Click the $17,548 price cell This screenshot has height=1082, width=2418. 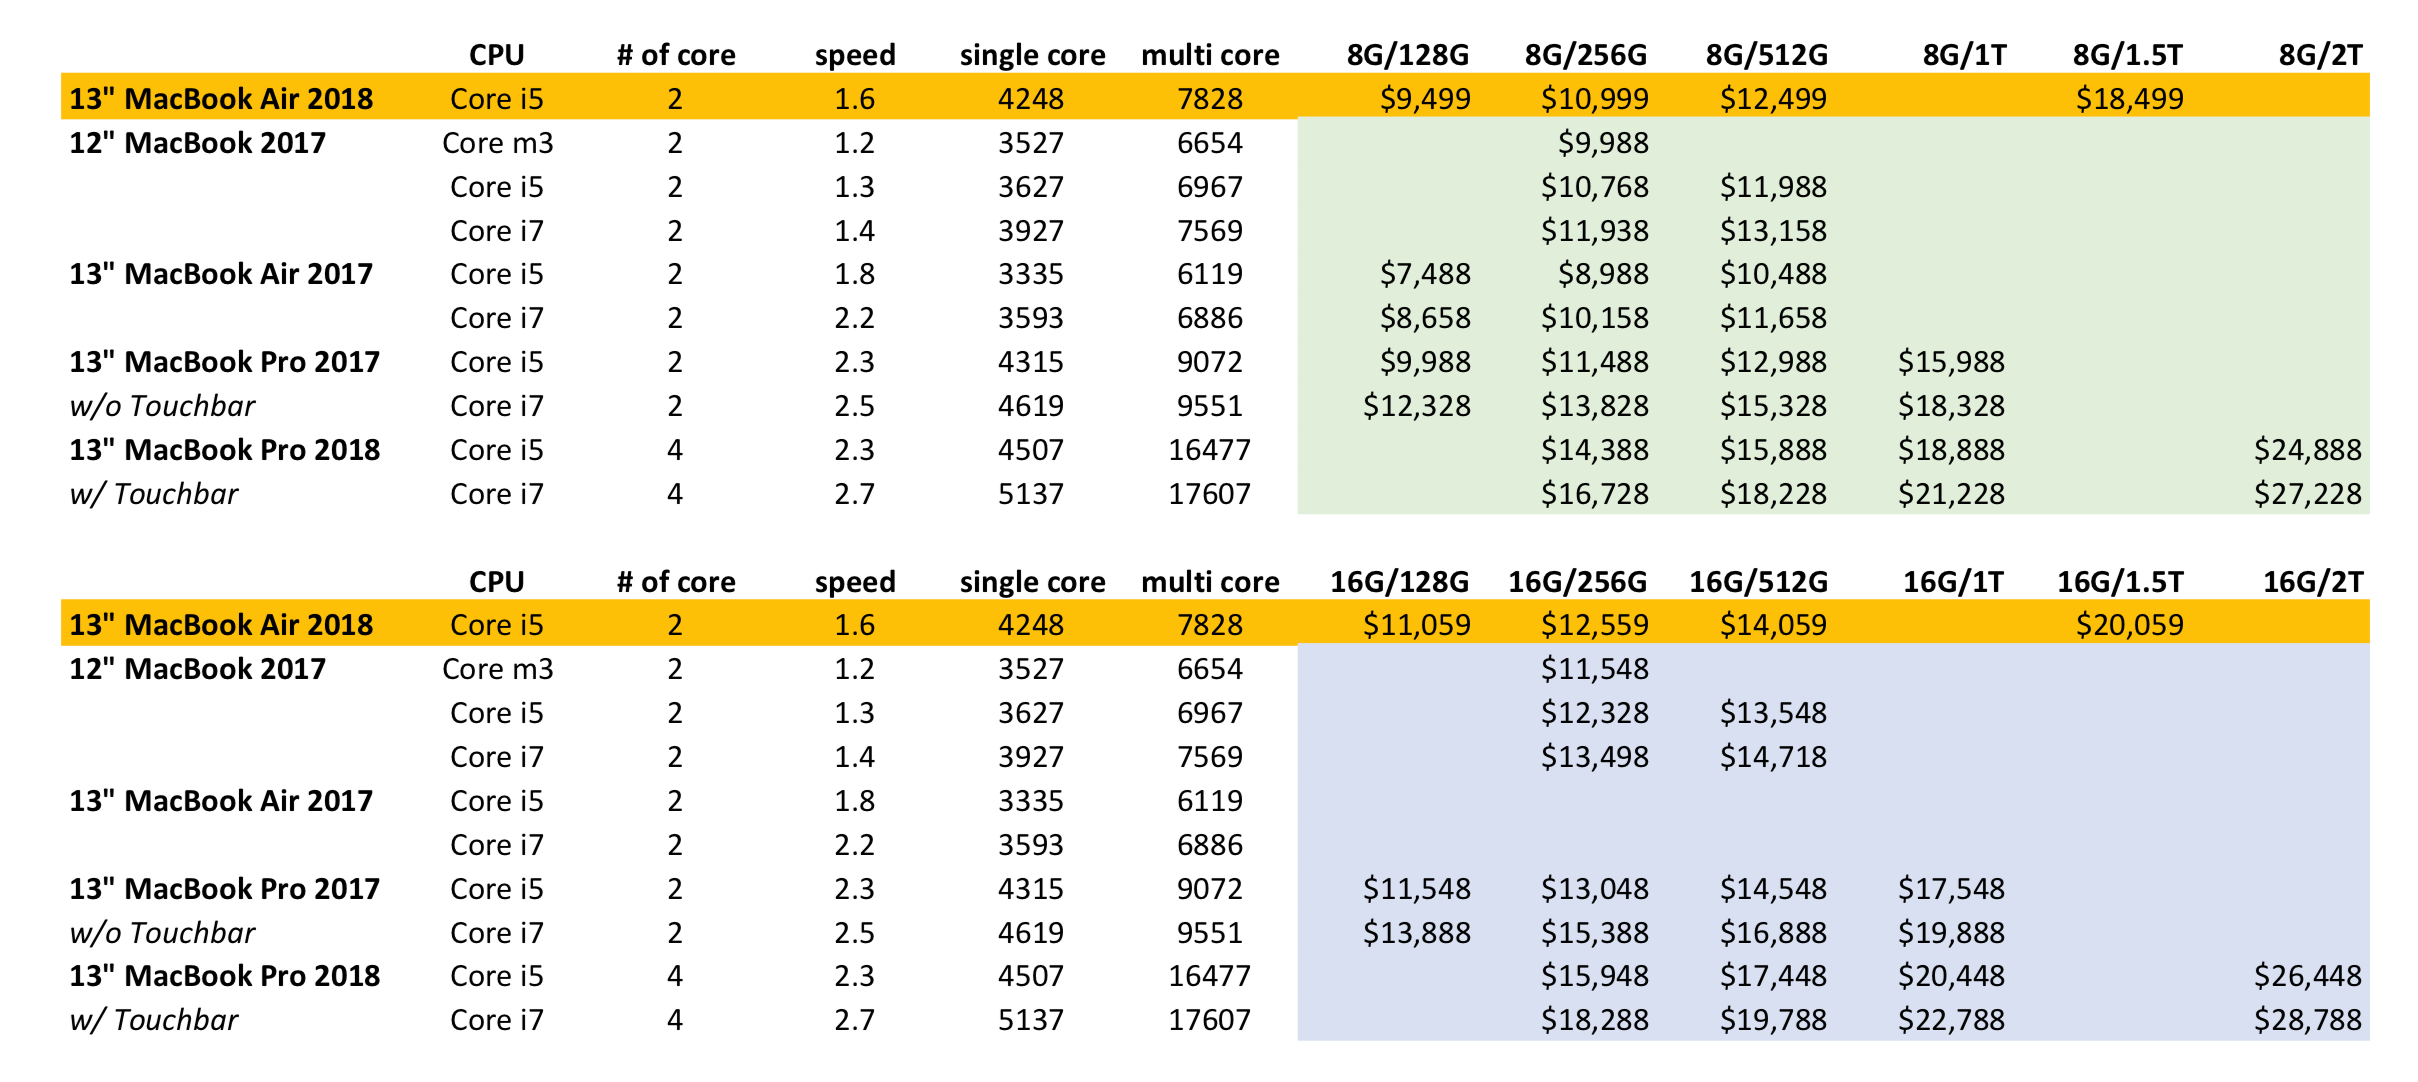[x=1952, y=889]
